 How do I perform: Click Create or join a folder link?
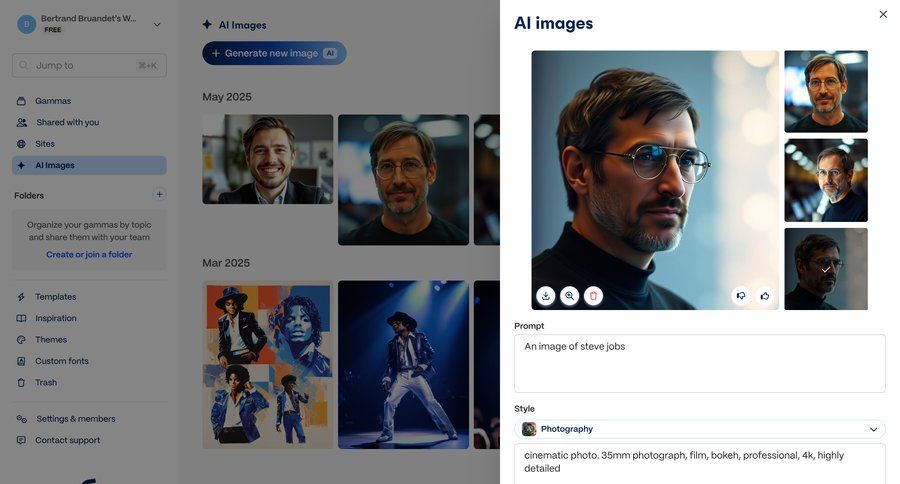89,254
